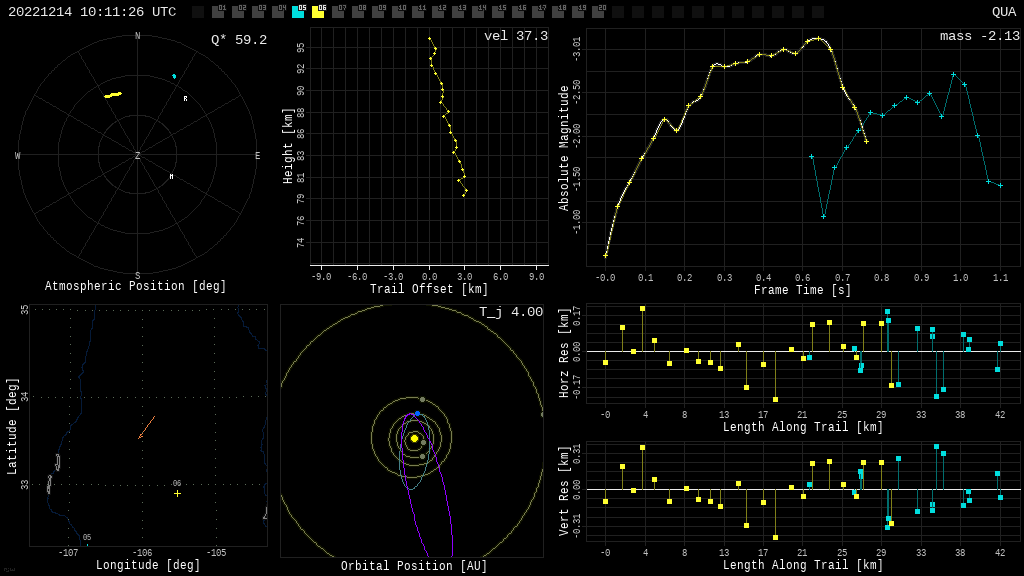Click the R radiant marker on polar plot
1024x576 pixels.
(x=185, y=99)
